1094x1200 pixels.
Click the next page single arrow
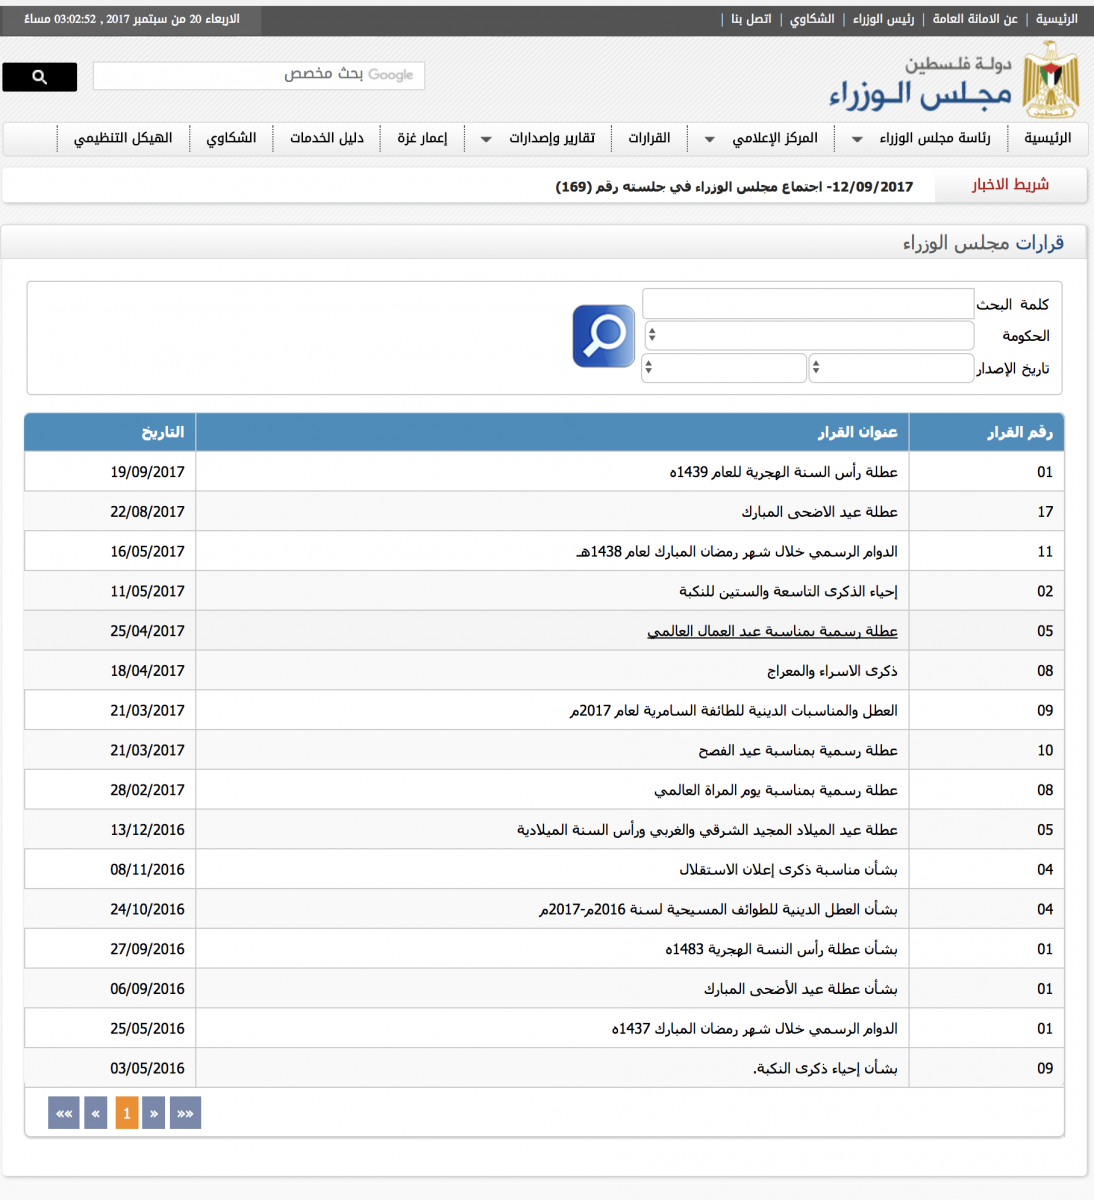click(96, 1113)
